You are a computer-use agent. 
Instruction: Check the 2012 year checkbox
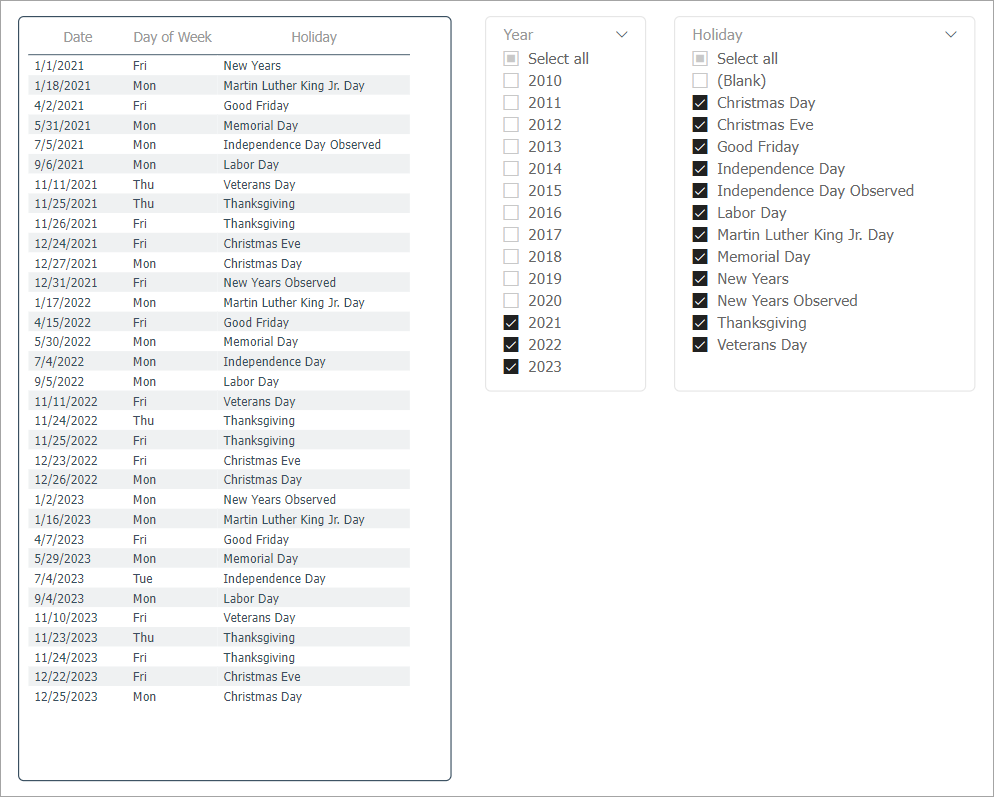point(511,125)
